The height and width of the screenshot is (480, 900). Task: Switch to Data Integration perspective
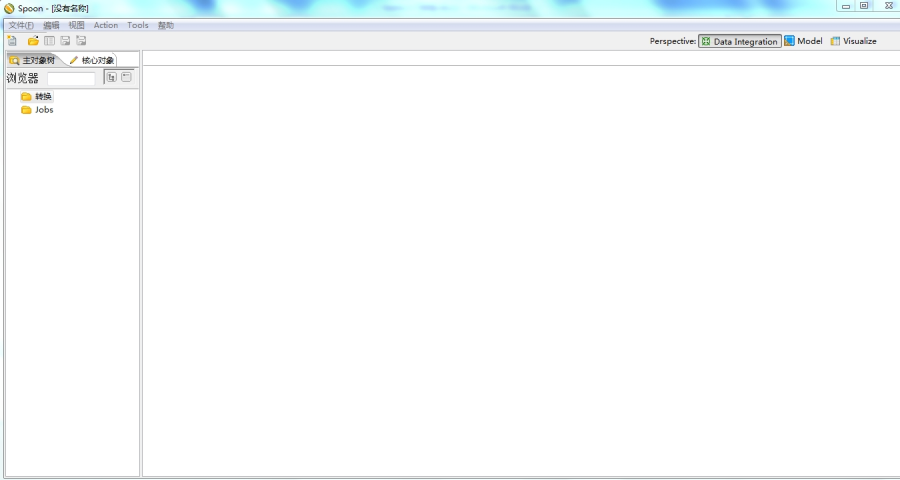coord(739,41)
